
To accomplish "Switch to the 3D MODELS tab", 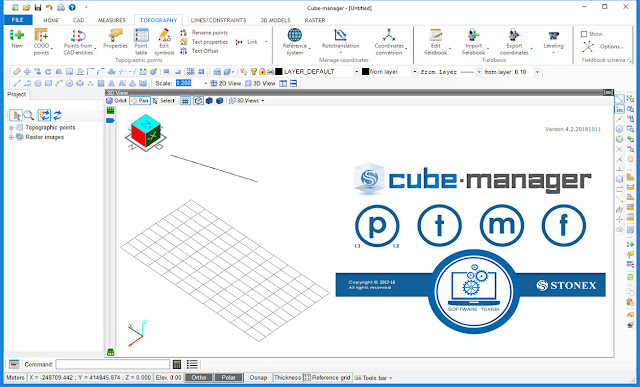I will tap(276, 20).
